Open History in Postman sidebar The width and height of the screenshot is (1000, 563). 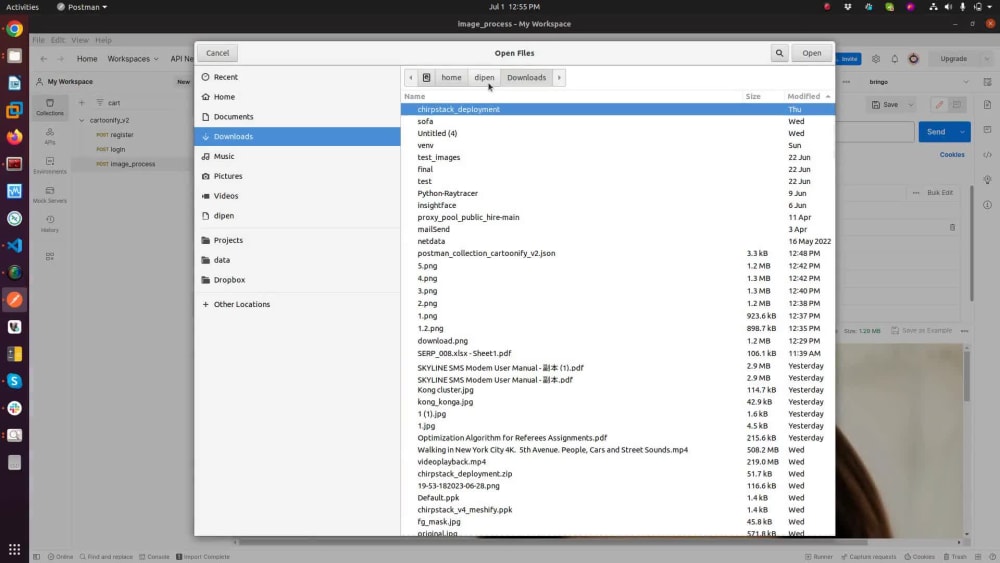click(50, 224)
